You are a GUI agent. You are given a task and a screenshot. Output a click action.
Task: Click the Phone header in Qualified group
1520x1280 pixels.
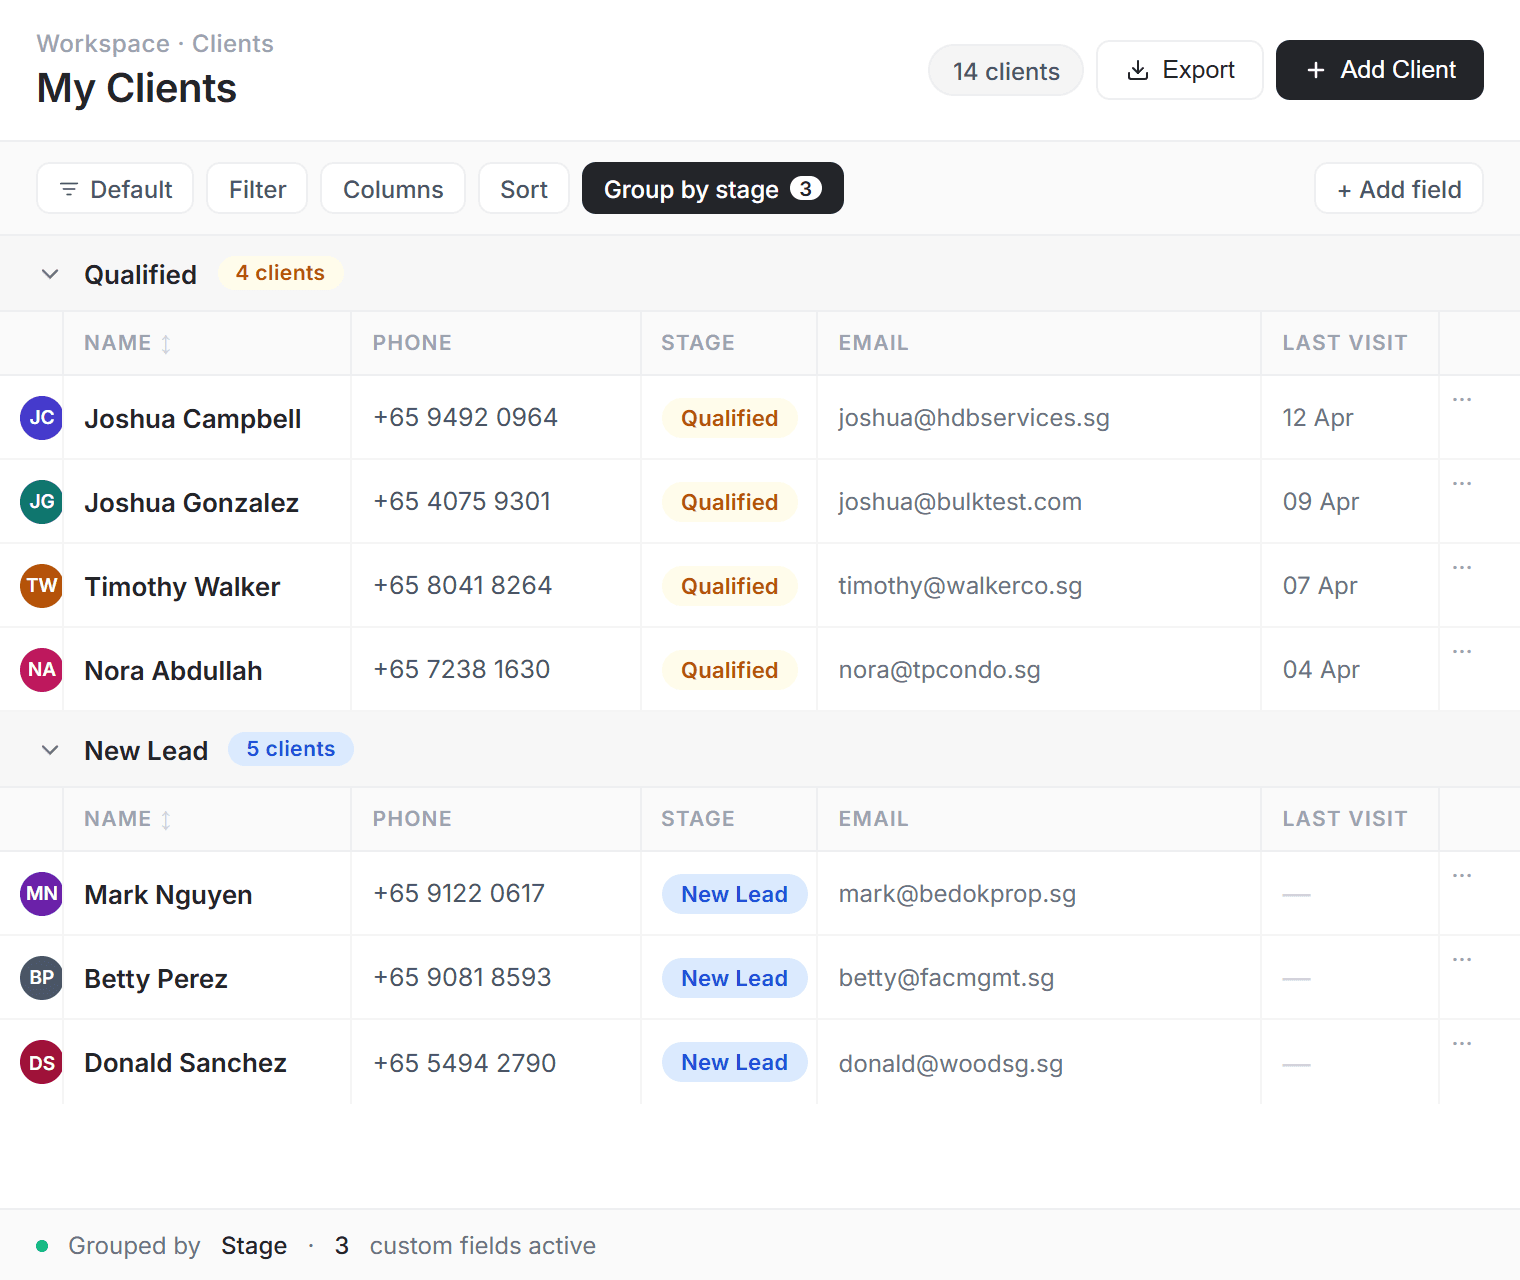point(412,343)
